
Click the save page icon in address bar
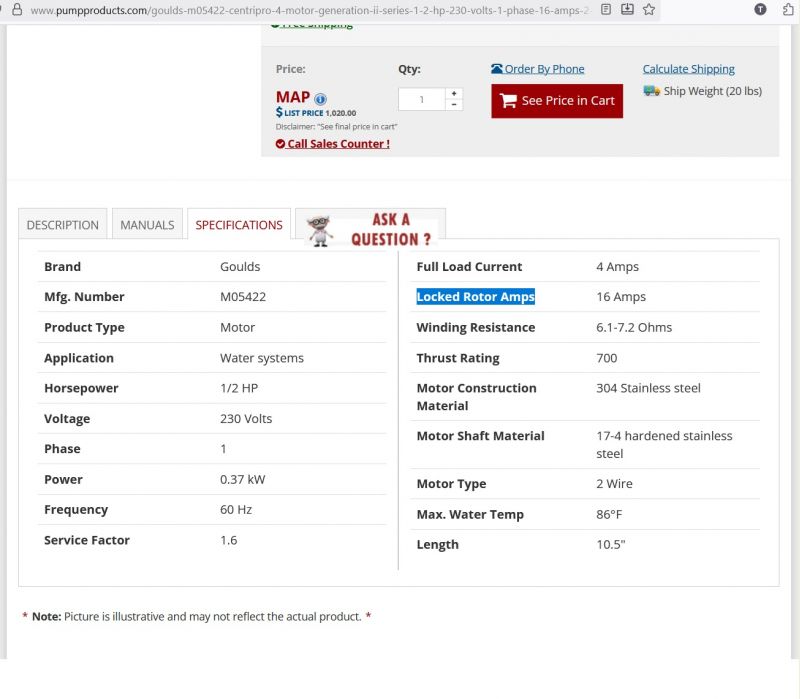click(x=627, y=9)
